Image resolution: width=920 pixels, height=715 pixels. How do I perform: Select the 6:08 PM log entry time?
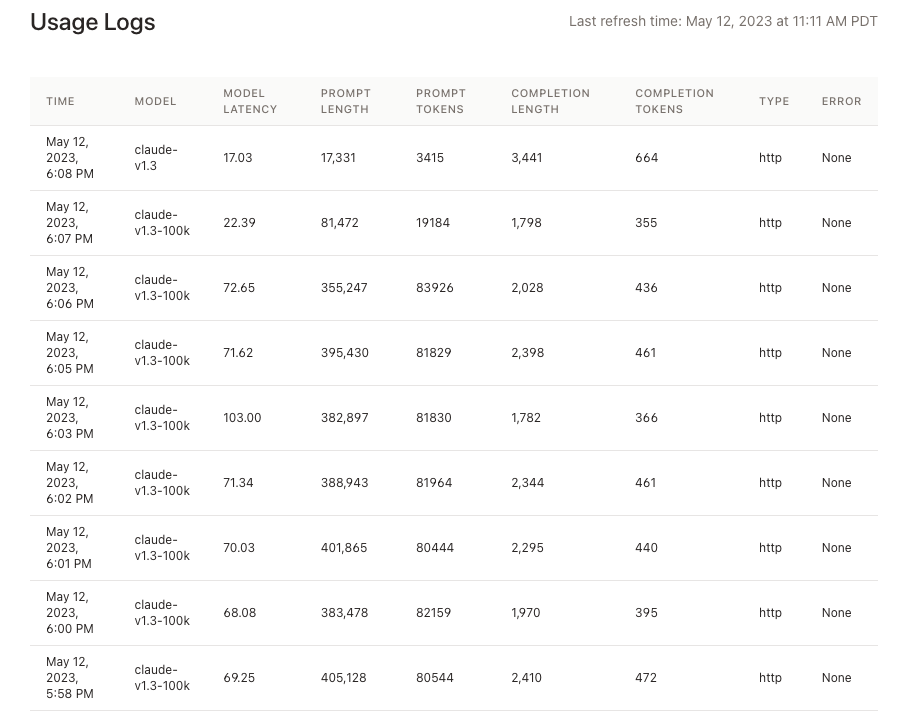pyautogui.click(x=70, y=158)
